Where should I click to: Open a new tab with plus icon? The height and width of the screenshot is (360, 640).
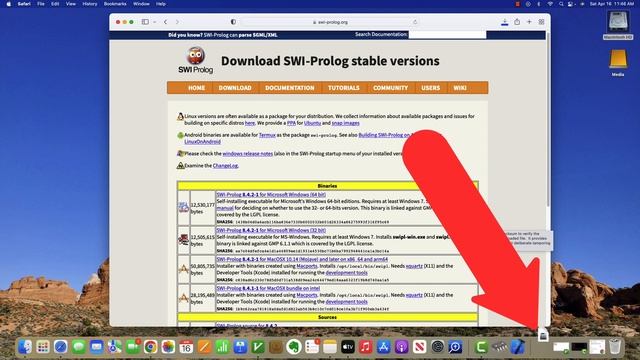[529, 22]
